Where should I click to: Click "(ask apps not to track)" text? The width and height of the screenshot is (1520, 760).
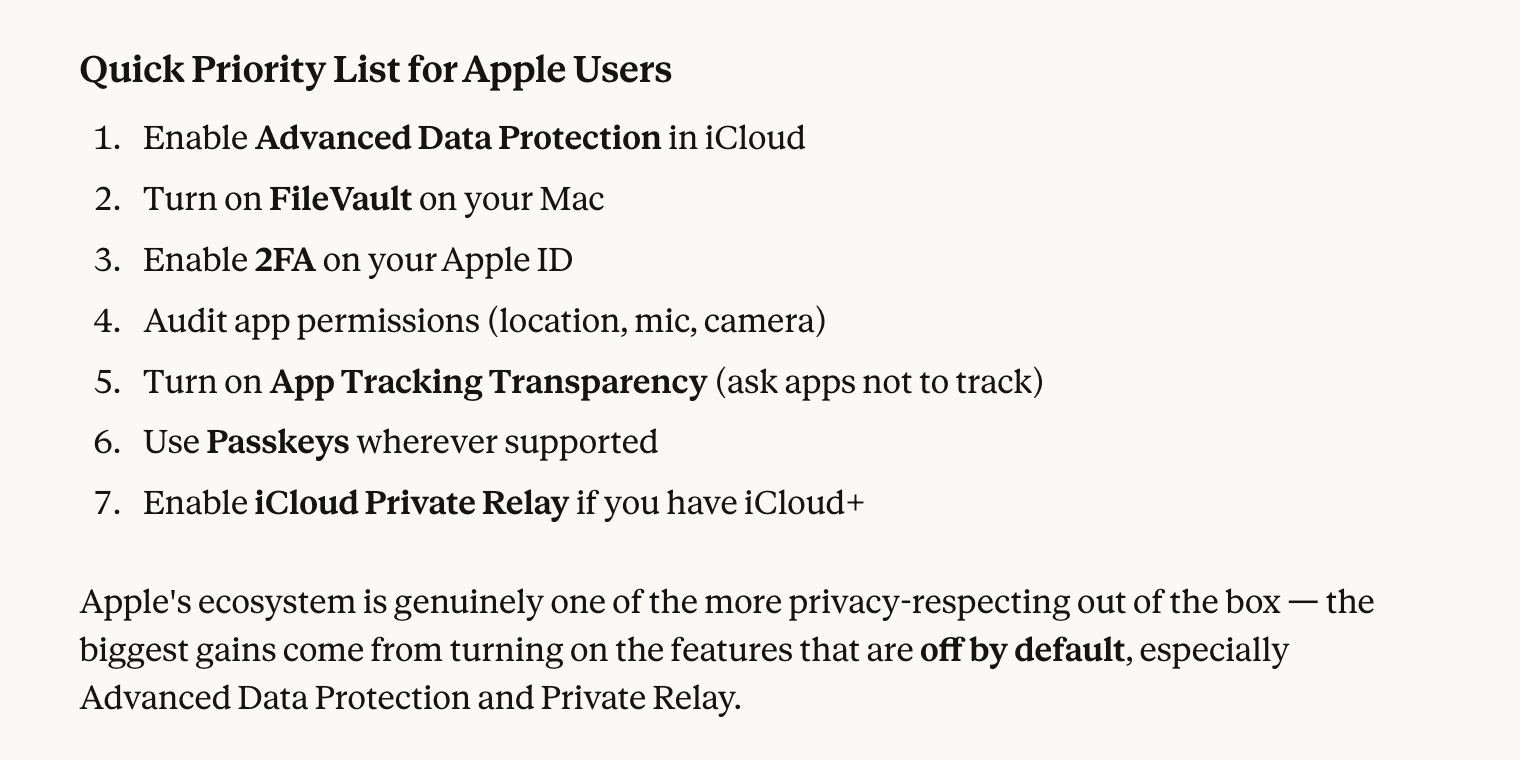click(879, 382)
